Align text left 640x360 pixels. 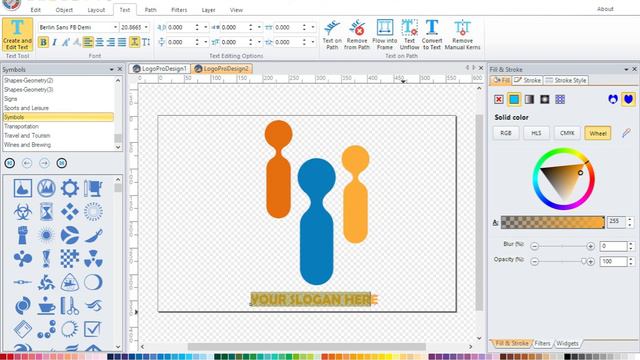point(88,42)
